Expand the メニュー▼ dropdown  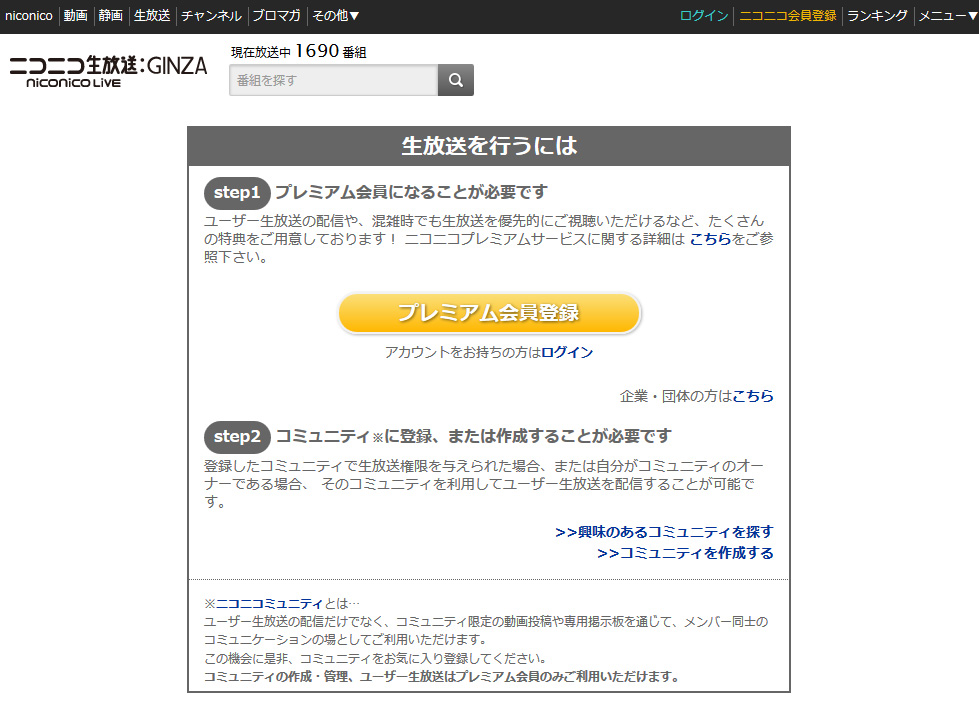coord(947,16)
